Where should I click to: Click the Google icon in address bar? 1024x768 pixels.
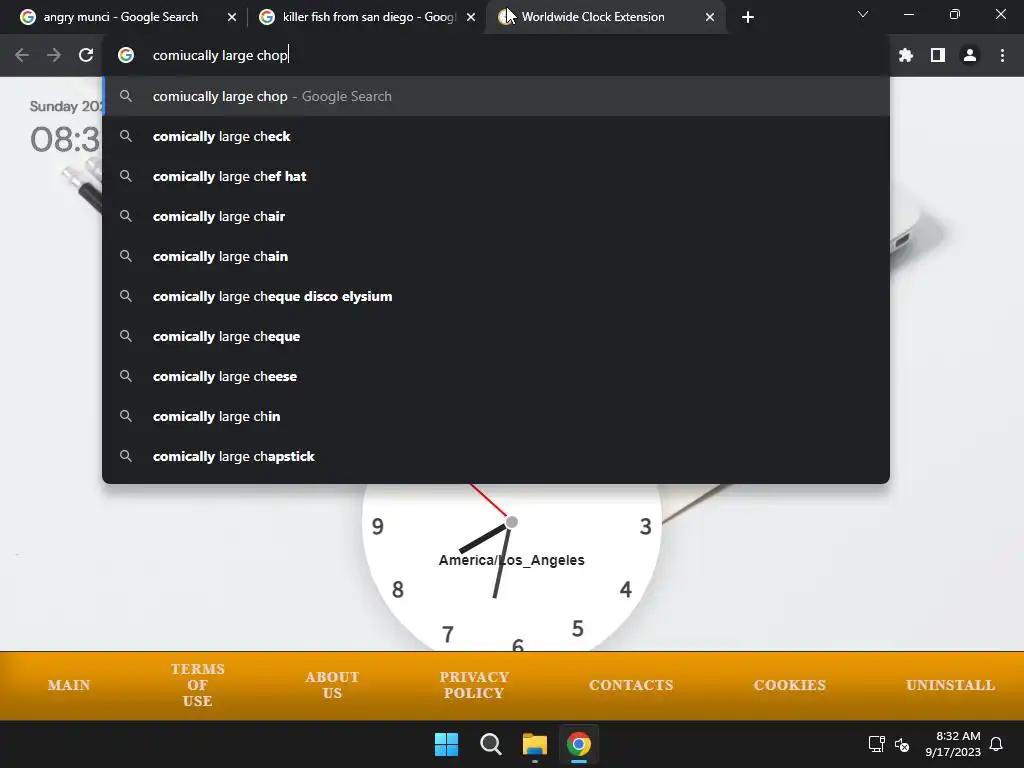point(126,56)
